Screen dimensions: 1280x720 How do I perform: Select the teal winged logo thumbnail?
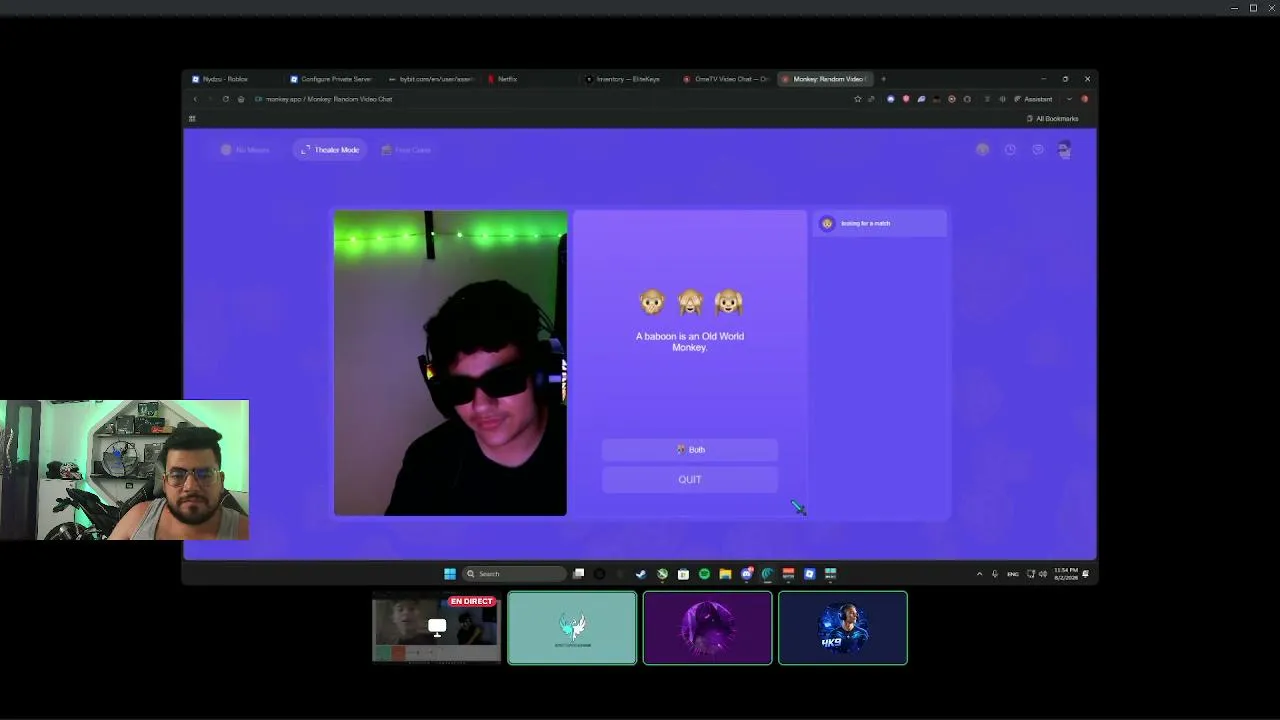(572, 628)
